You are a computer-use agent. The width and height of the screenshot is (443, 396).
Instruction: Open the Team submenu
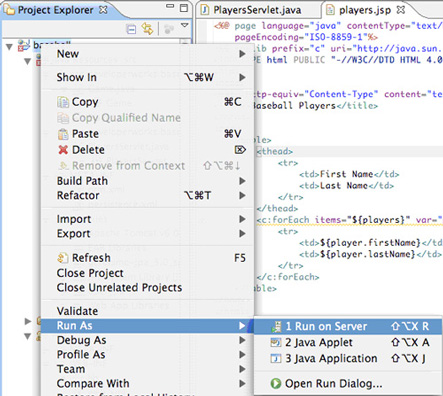(147, 369)
